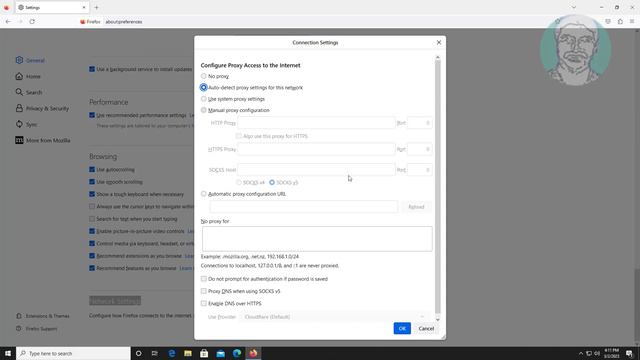Show hidden system tray icons
The width and height of the screenshot is (640, 360).
(x=581, y=353)
